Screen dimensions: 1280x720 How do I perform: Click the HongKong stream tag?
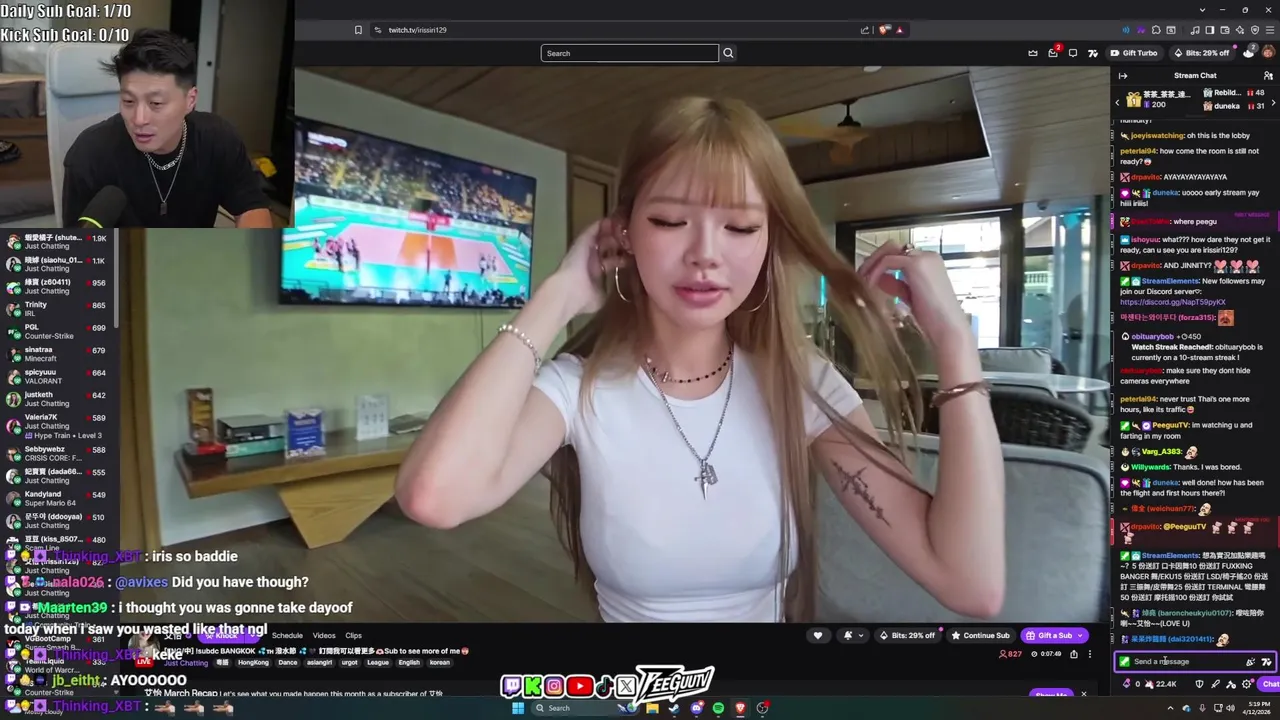click(x=253, y=662)
